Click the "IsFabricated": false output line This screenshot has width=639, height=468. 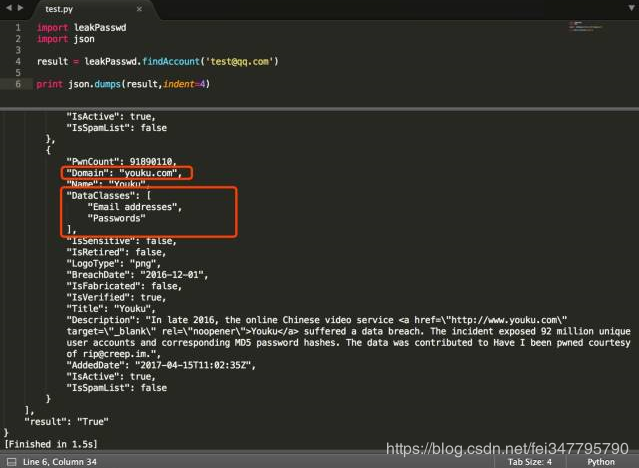[x=124, y=286]
